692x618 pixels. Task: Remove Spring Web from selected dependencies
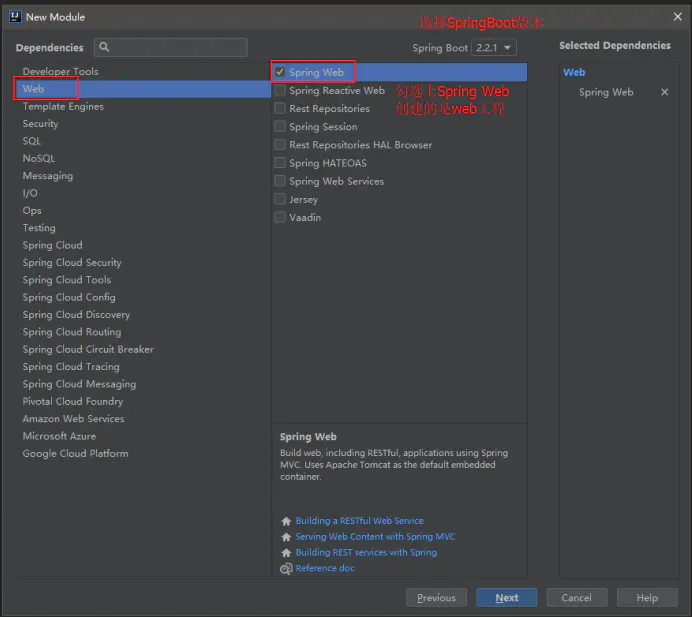coord(664,92)
